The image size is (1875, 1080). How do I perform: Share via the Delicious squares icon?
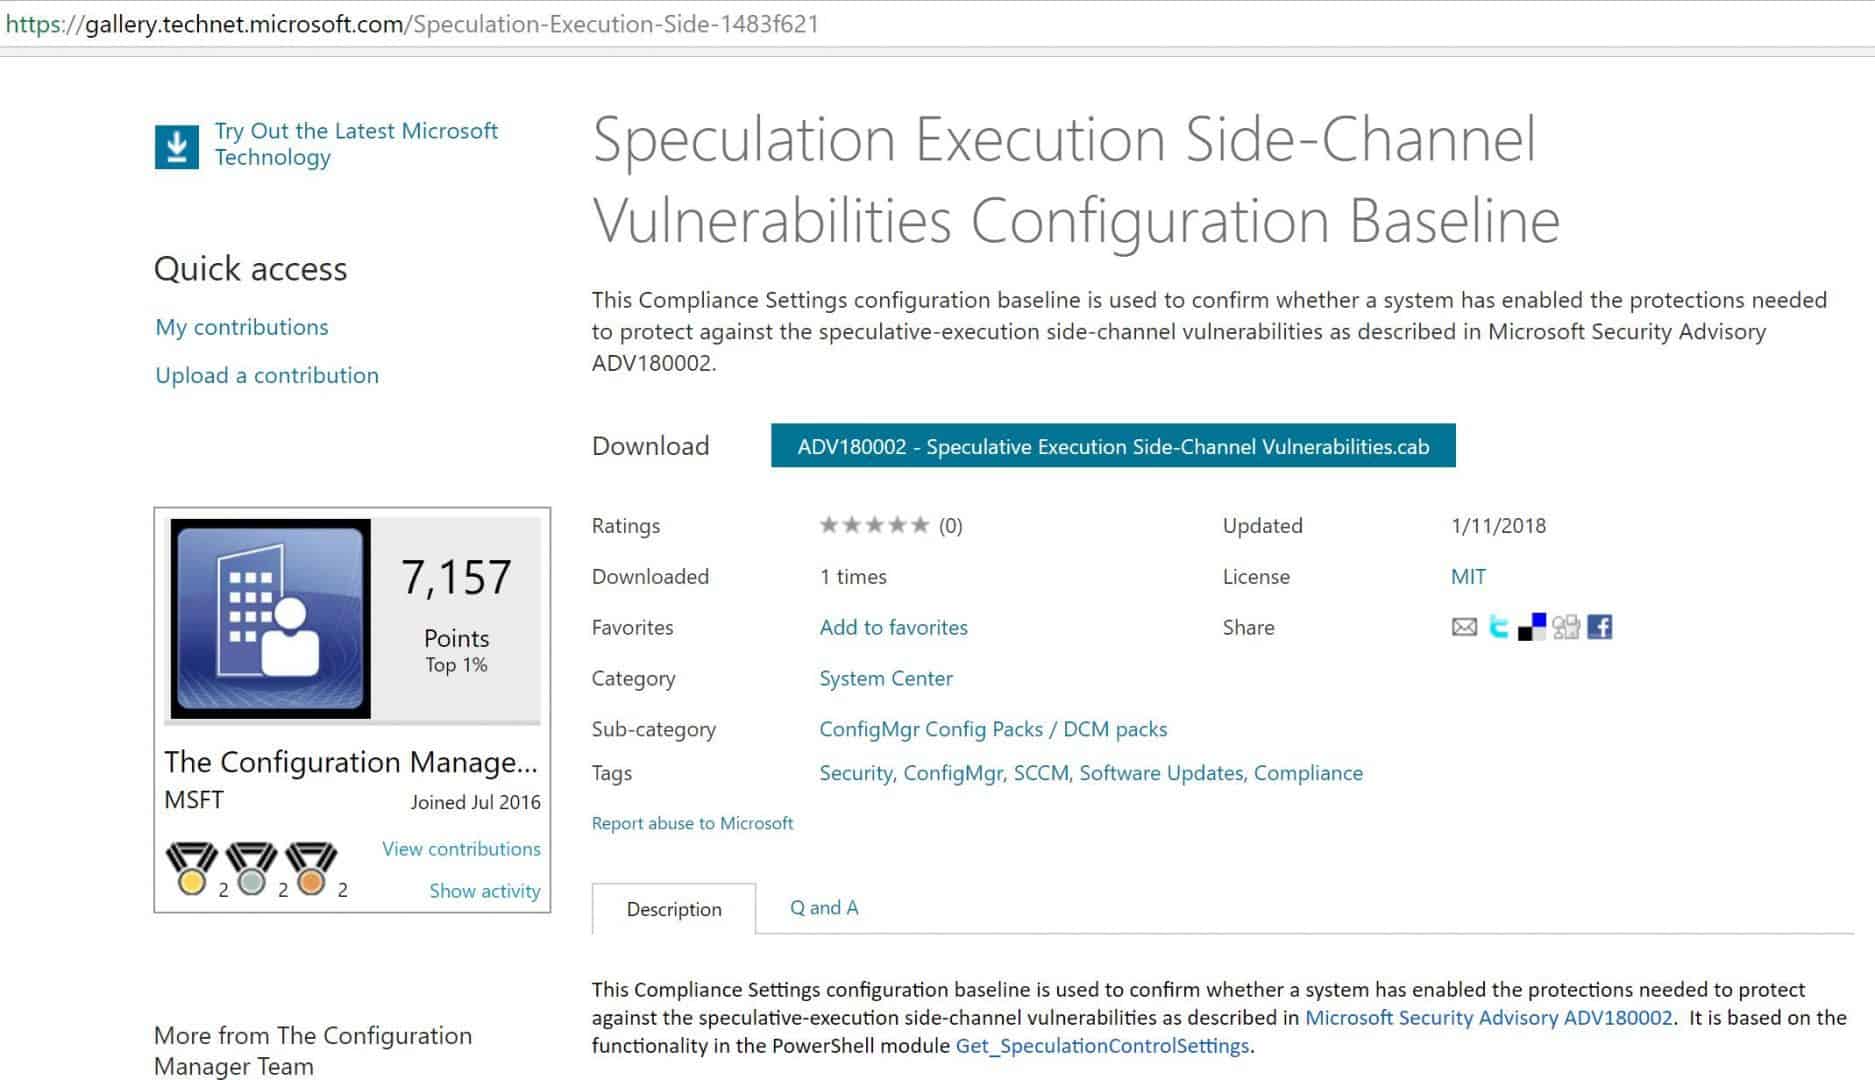click(1532, 627)
